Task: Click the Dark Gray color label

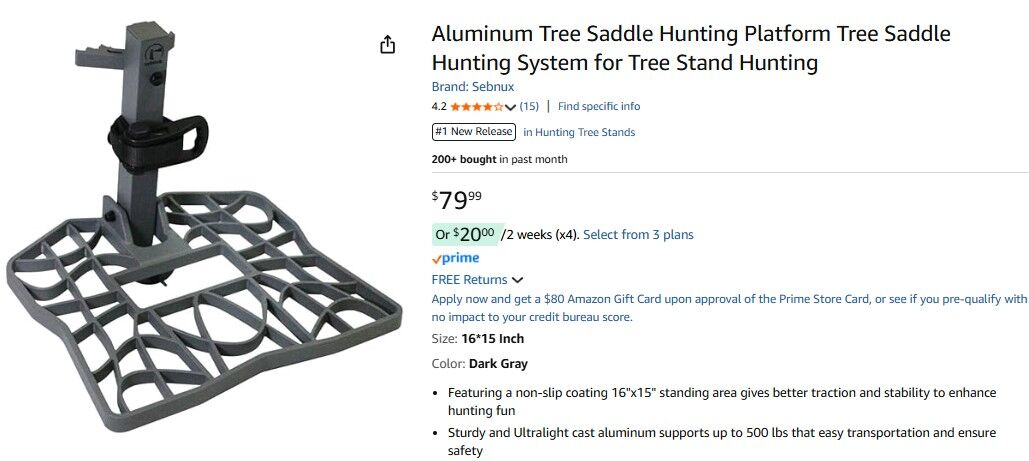Action: point(498,364)
